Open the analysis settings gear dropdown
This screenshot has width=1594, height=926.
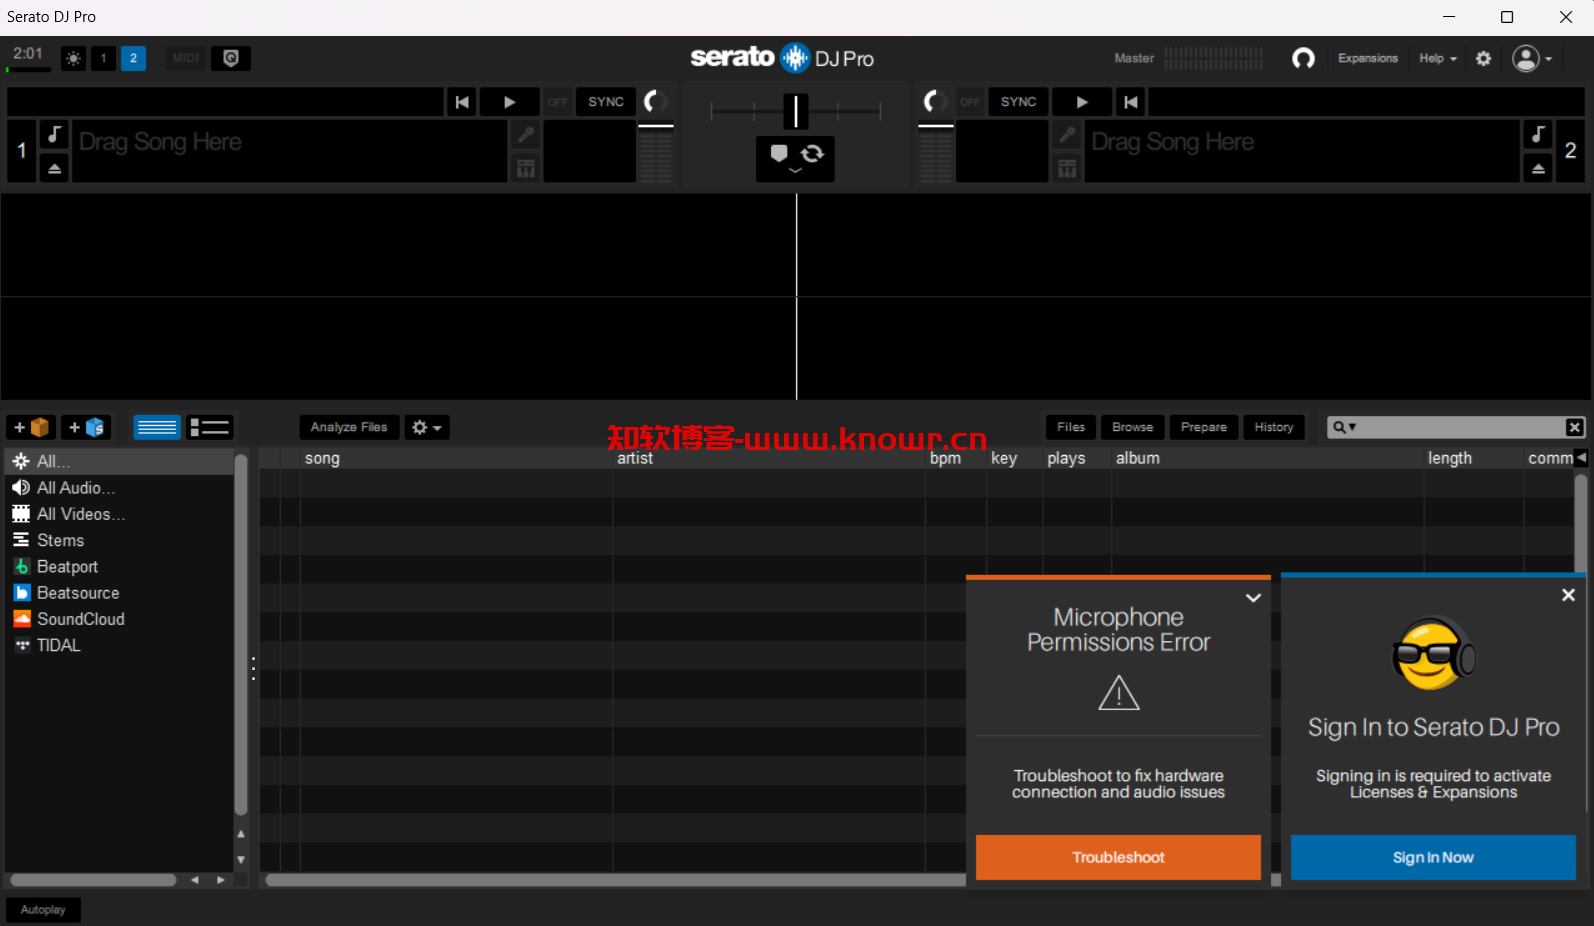[427, 427]
